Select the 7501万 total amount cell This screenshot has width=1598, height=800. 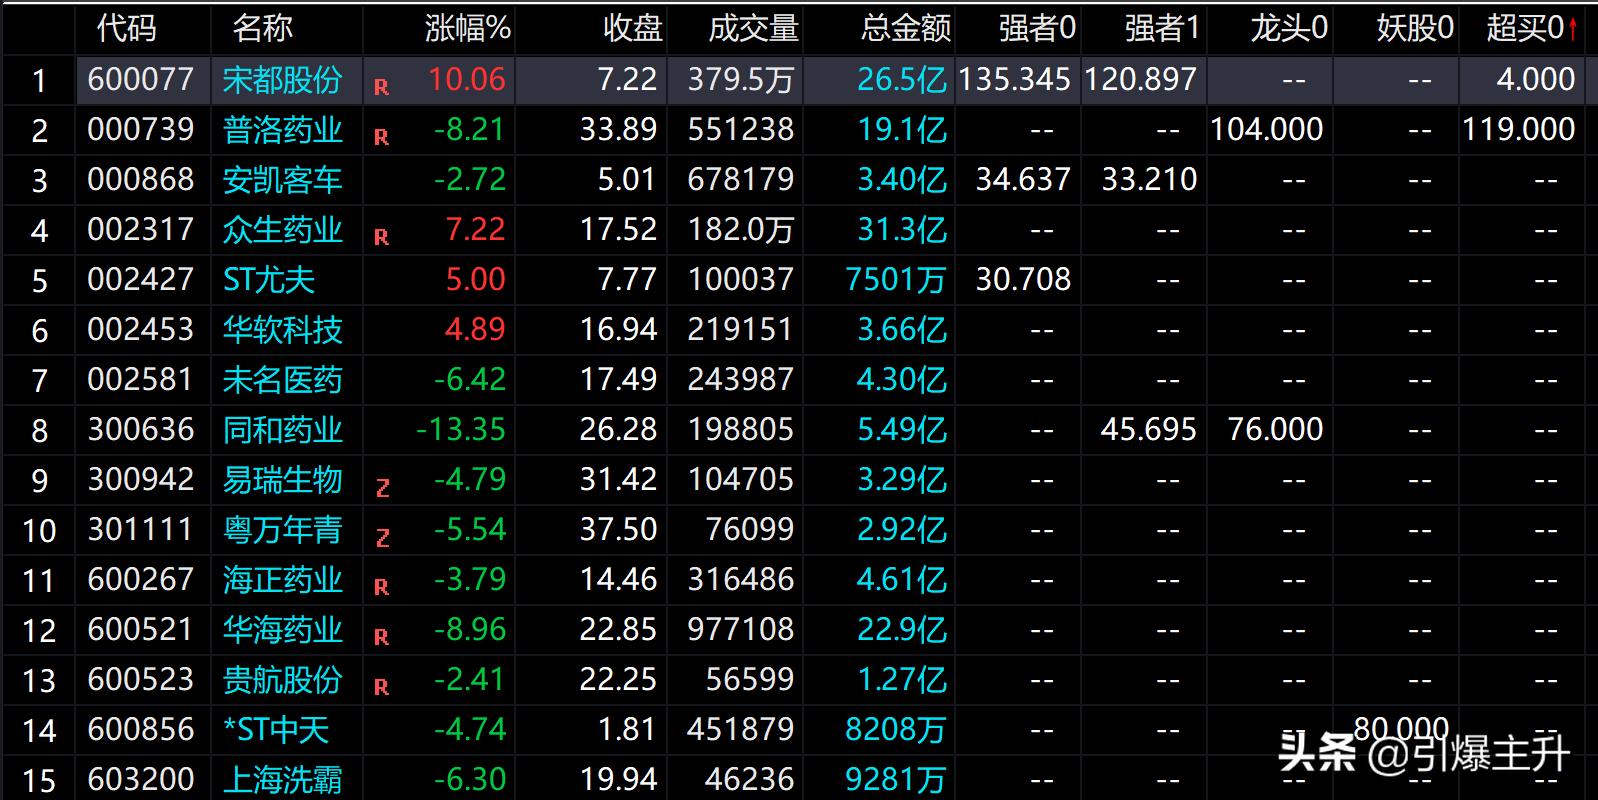[x=896, y=280]
